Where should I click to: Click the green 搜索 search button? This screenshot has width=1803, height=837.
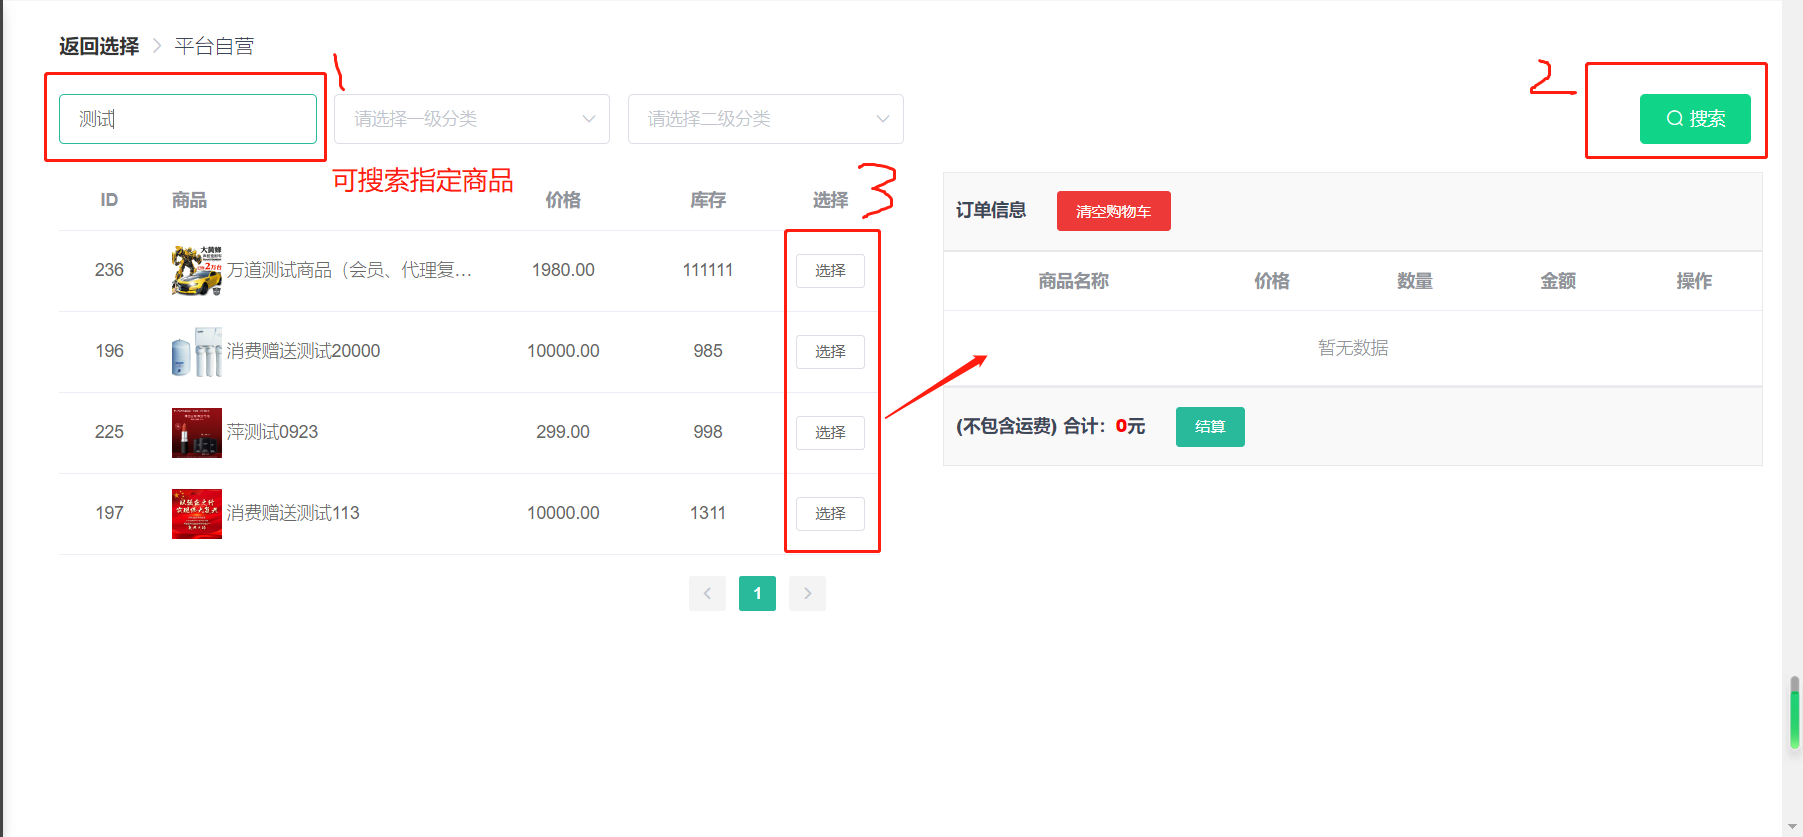(1694, 119)
